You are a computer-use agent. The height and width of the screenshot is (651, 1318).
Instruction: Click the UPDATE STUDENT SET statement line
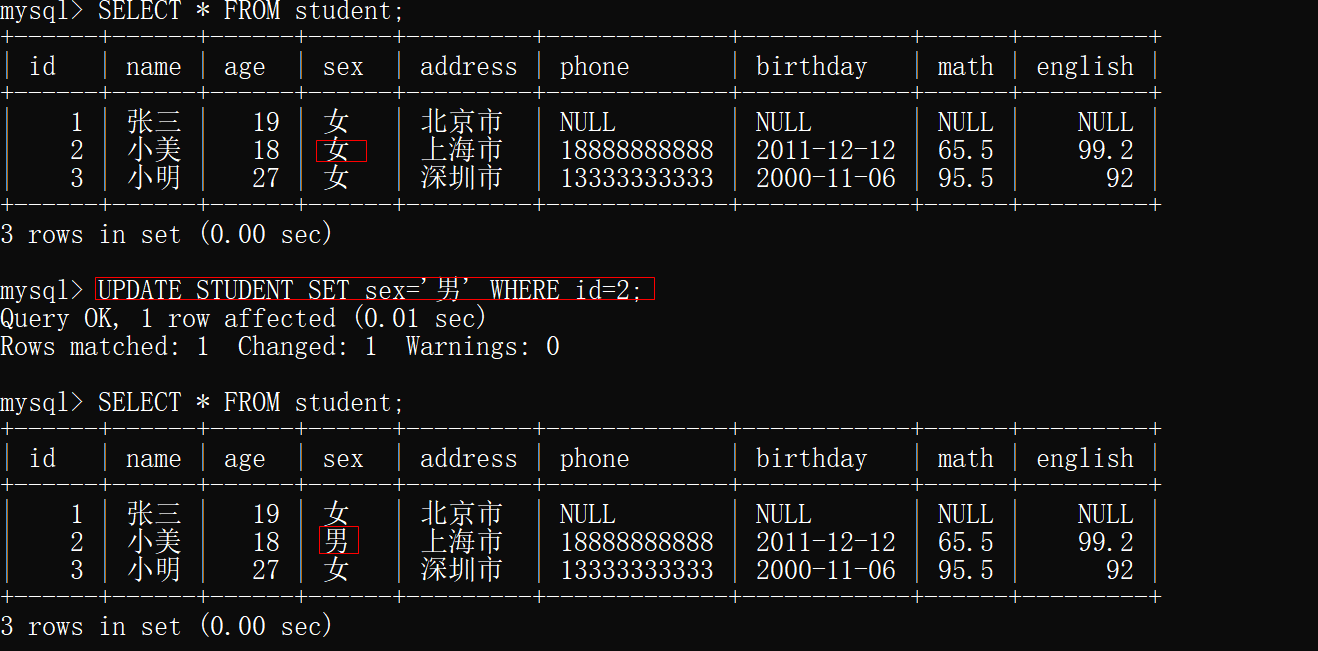[375, 290]
